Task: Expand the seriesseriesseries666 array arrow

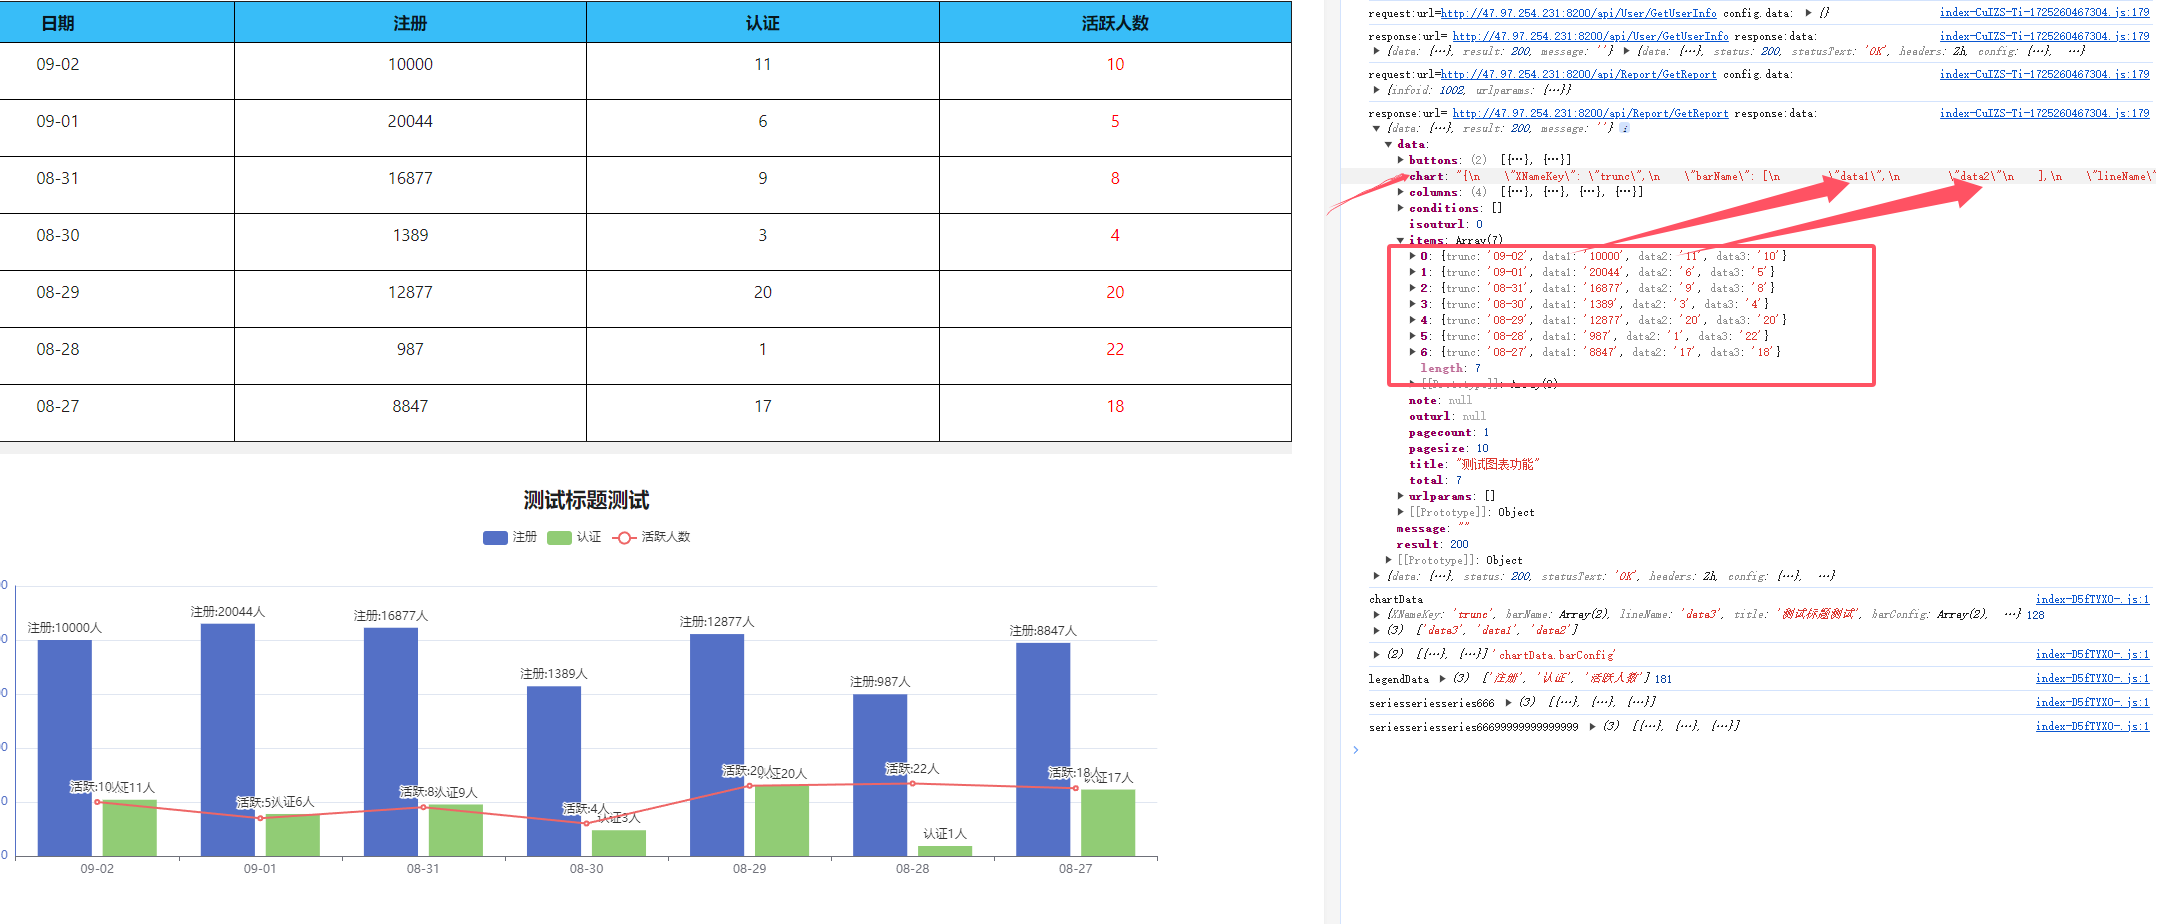Action: tap(1508, 703)
